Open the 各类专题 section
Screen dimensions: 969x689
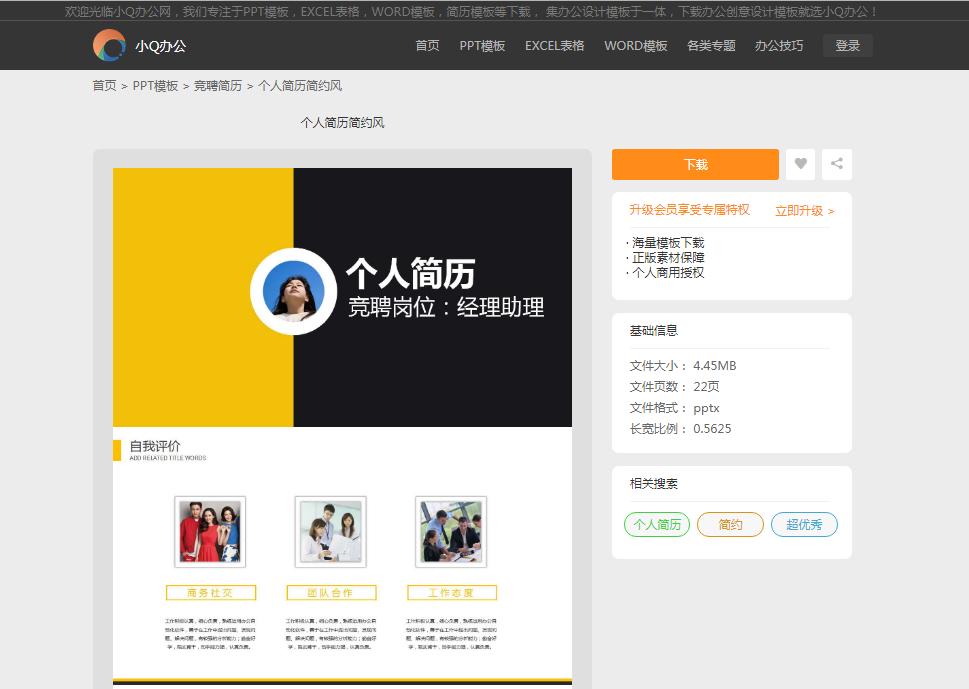click(x=710, y=45)
